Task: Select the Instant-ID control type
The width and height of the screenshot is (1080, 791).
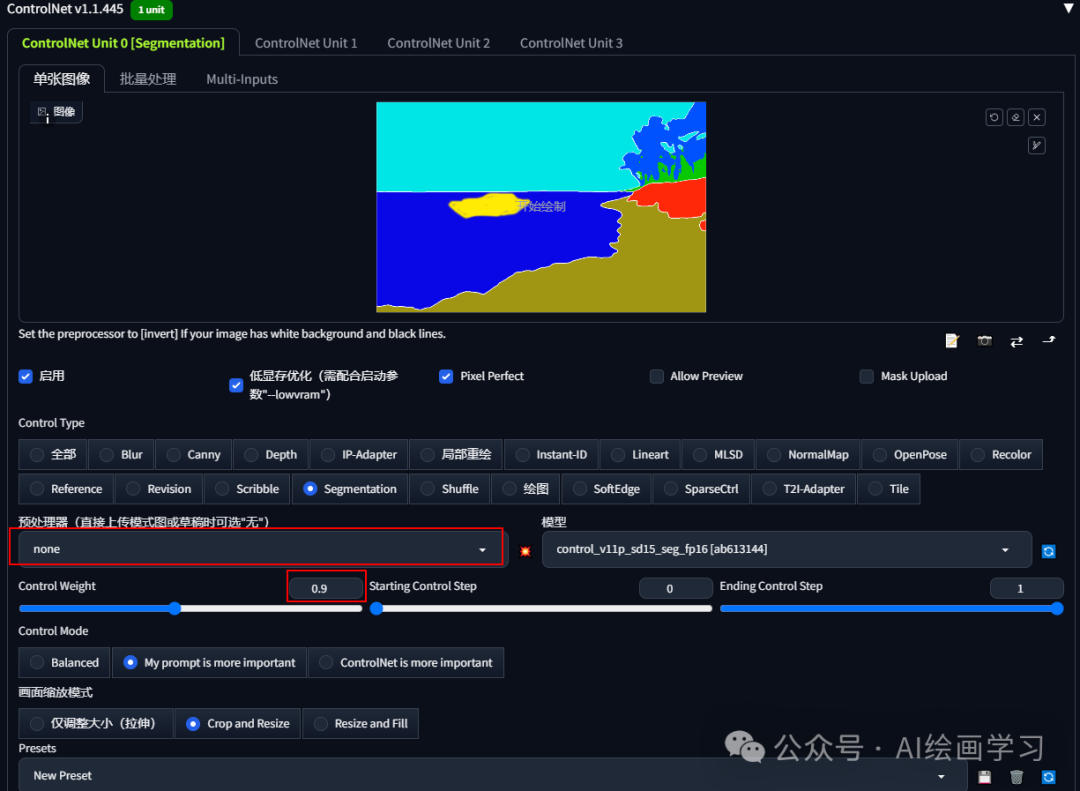Action: [x=551, y=455]
